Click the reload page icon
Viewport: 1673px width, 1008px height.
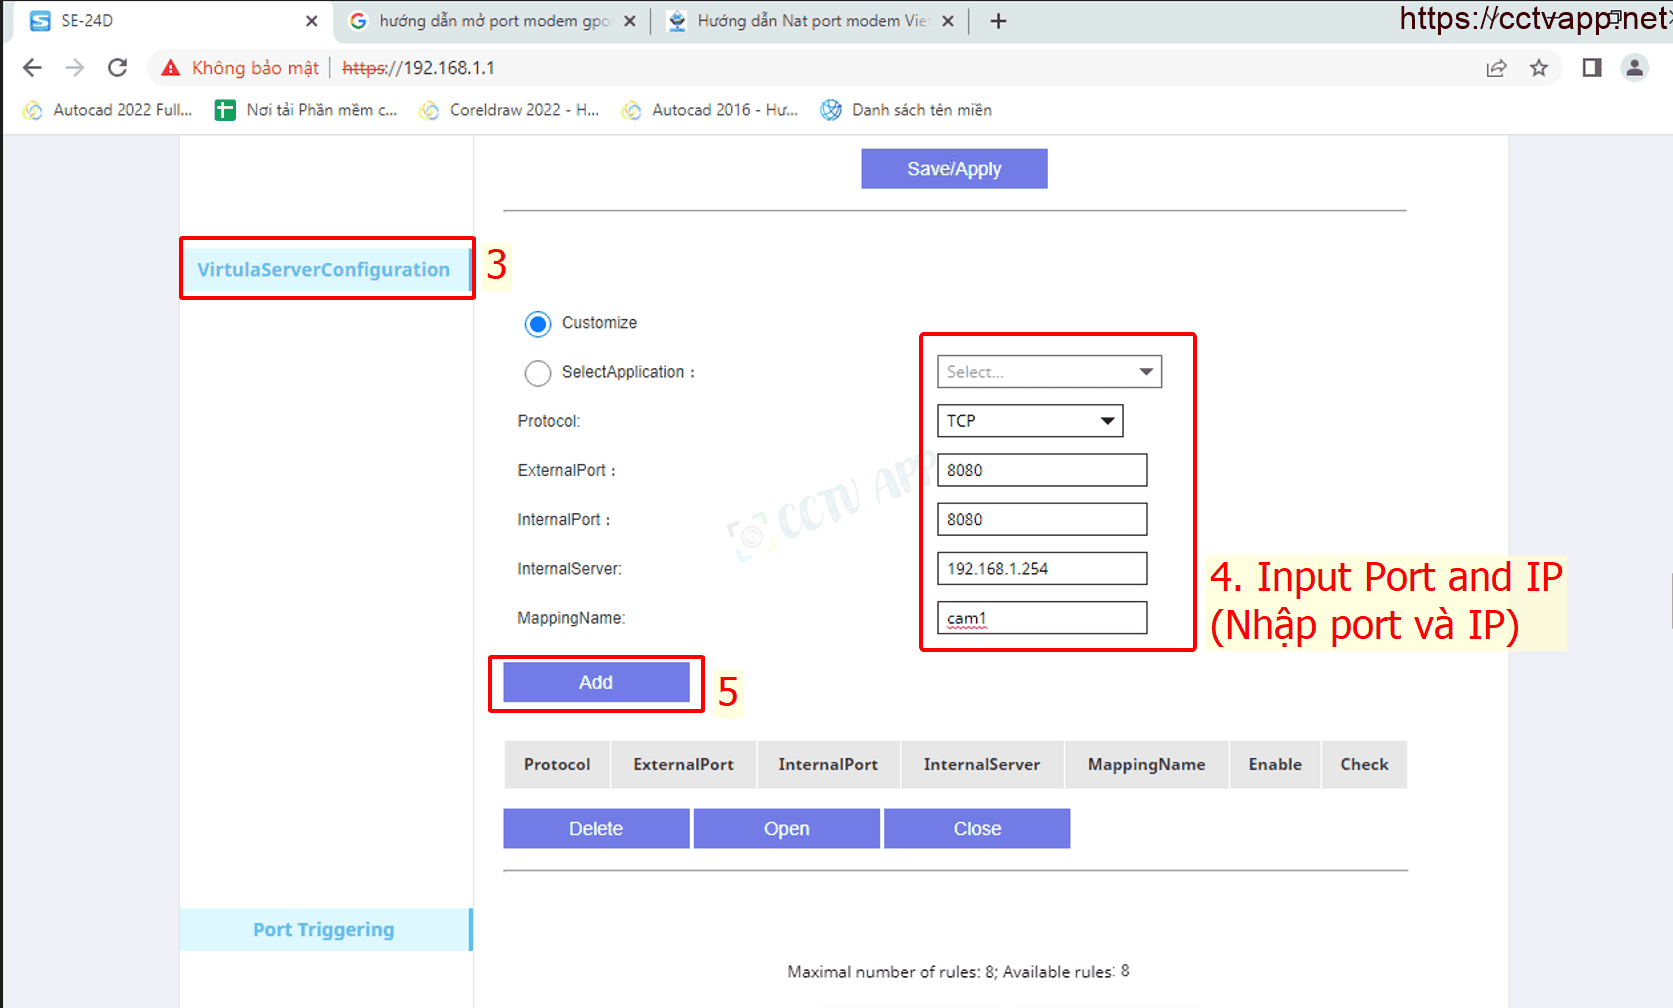pos(118,68)
